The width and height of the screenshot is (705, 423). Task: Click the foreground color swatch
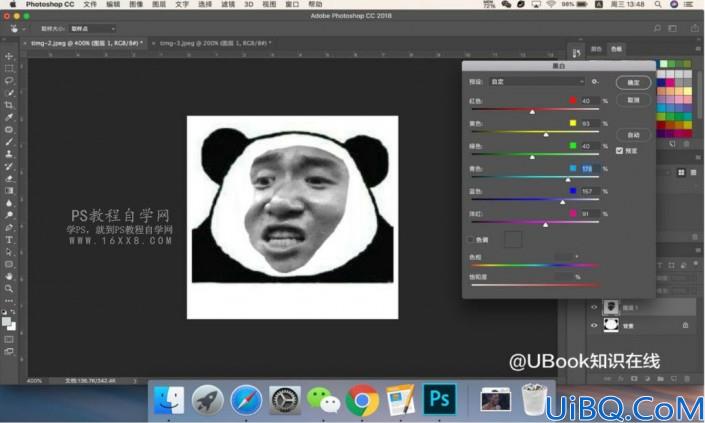coord(6,322)
